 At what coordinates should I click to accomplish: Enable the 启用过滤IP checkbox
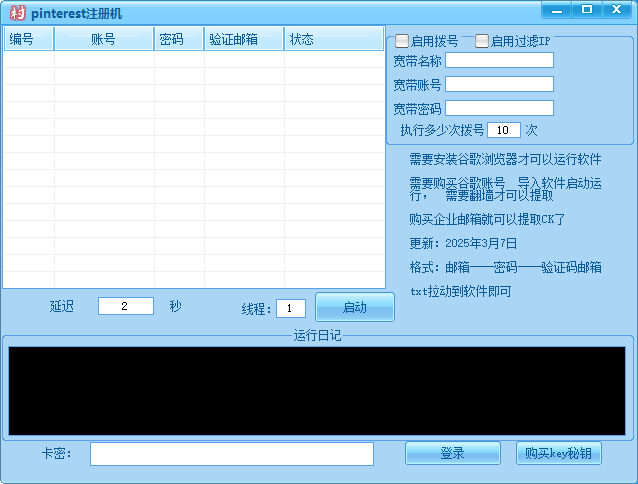[482, 41]
